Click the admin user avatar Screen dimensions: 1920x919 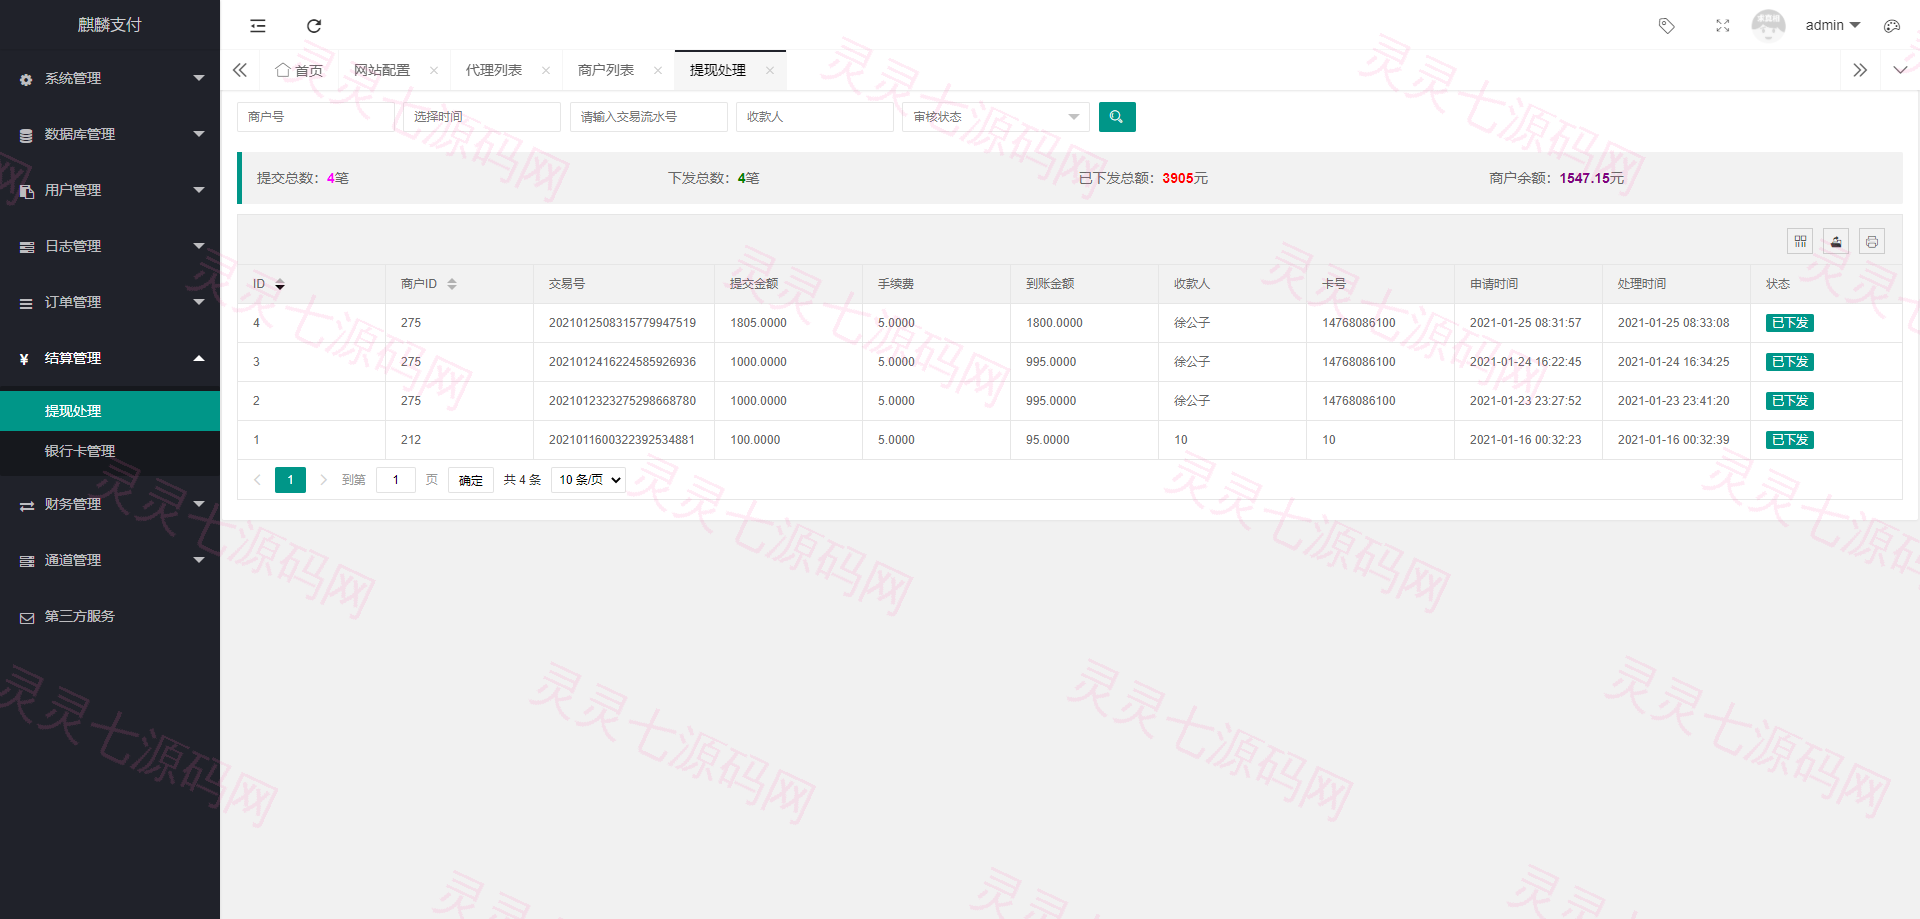1768,26
